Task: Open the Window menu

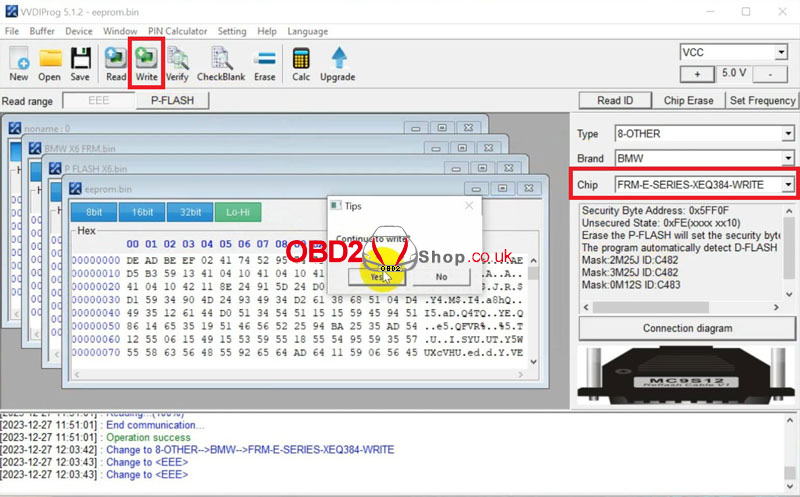Action: (x=120, y=31)
